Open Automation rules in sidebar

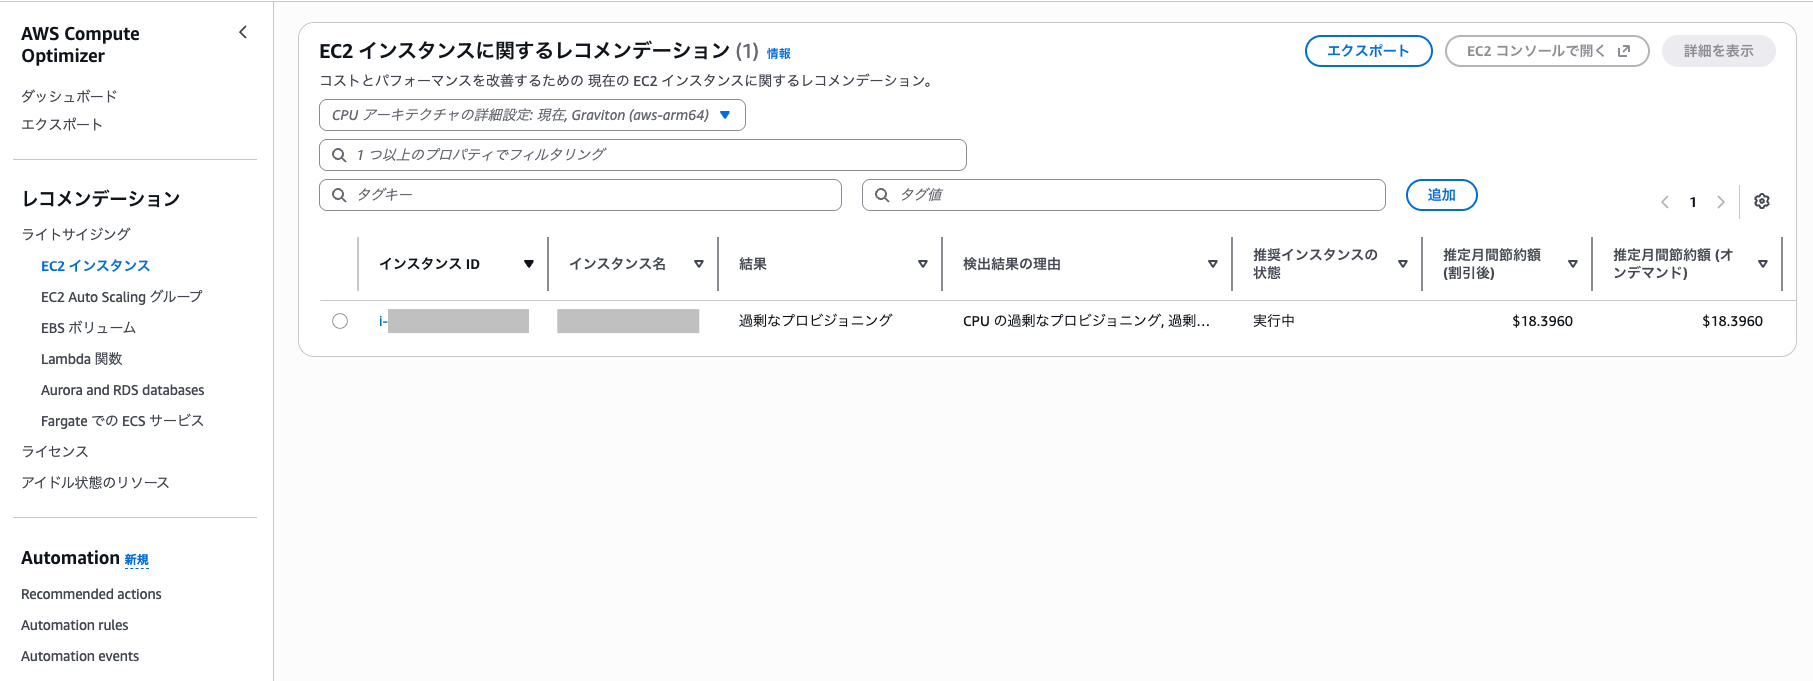click(75, 625)
